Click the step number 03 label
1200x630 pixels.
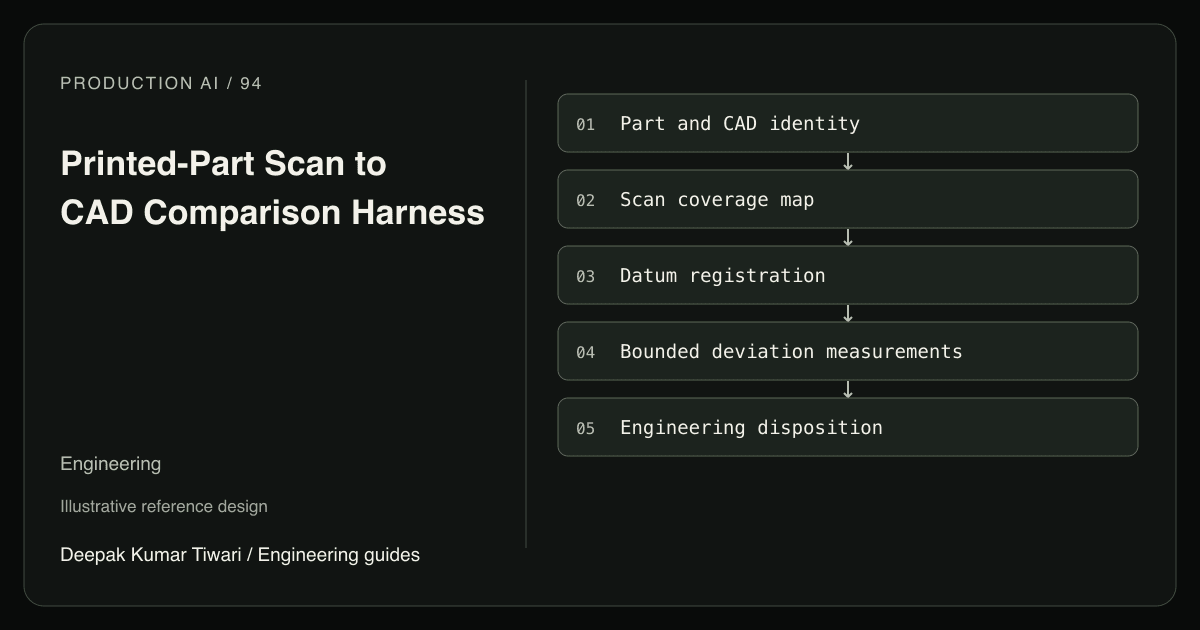coord(585,276)
